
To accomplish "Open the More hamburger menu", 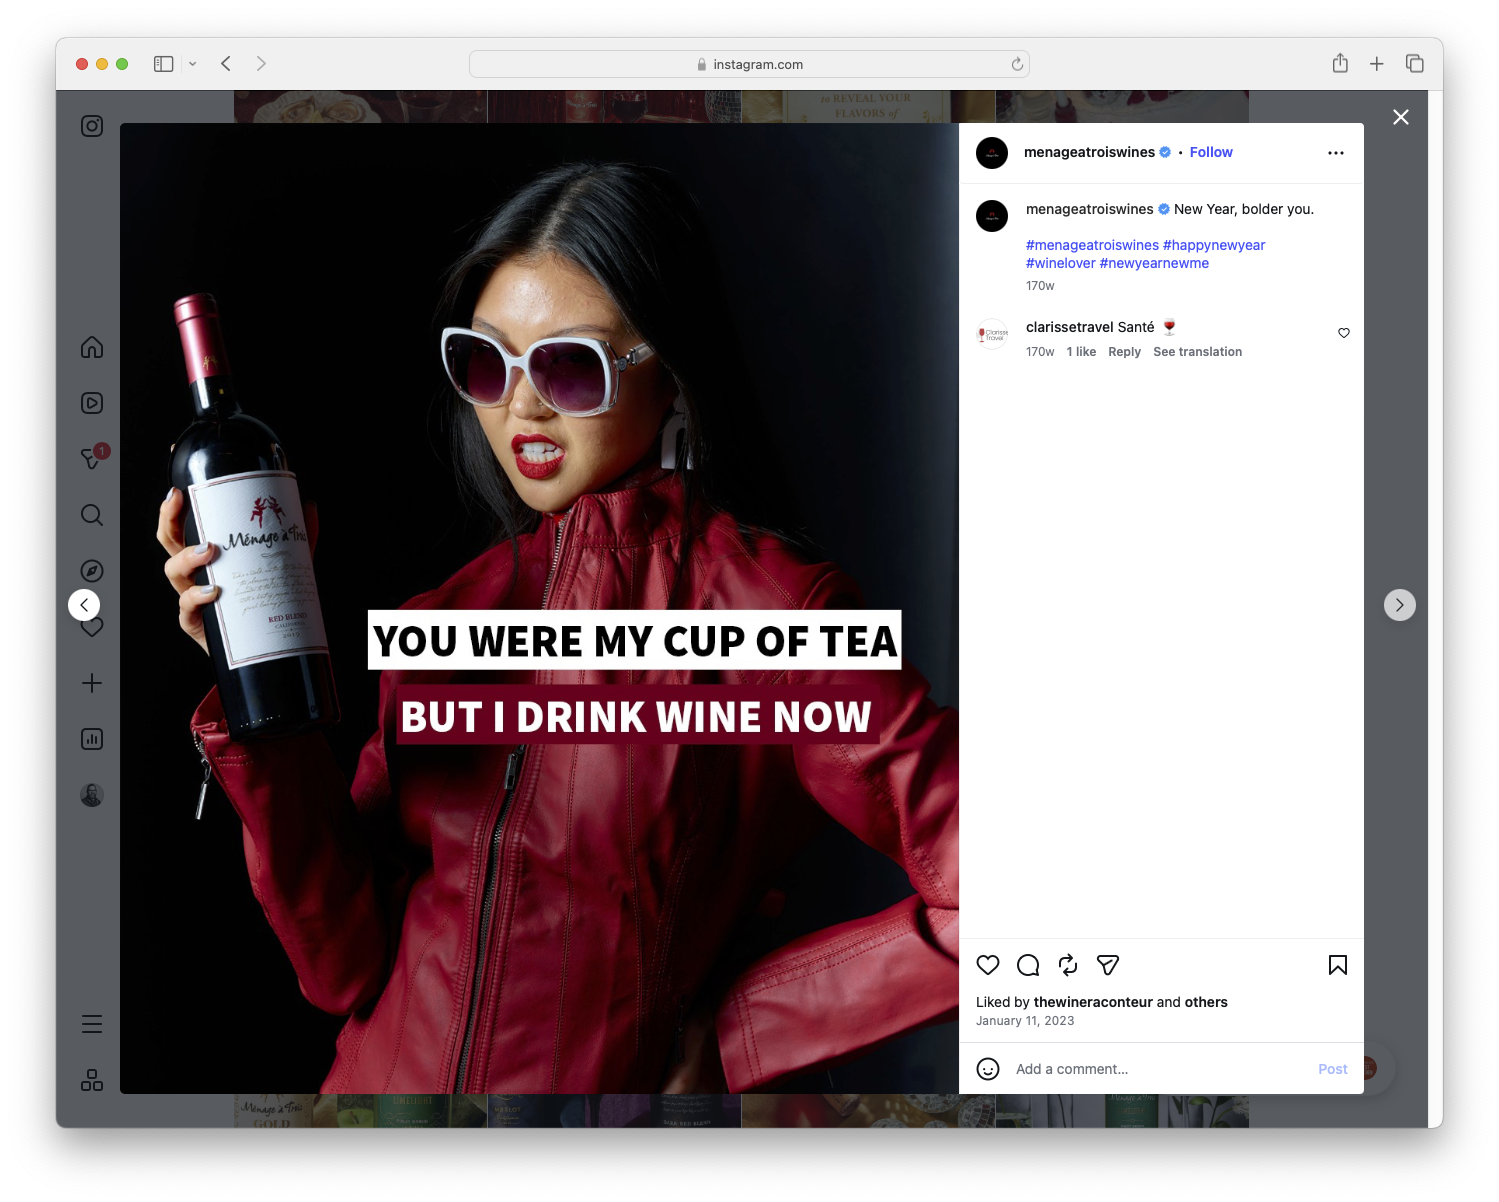I will click(x=91, y=1023).
